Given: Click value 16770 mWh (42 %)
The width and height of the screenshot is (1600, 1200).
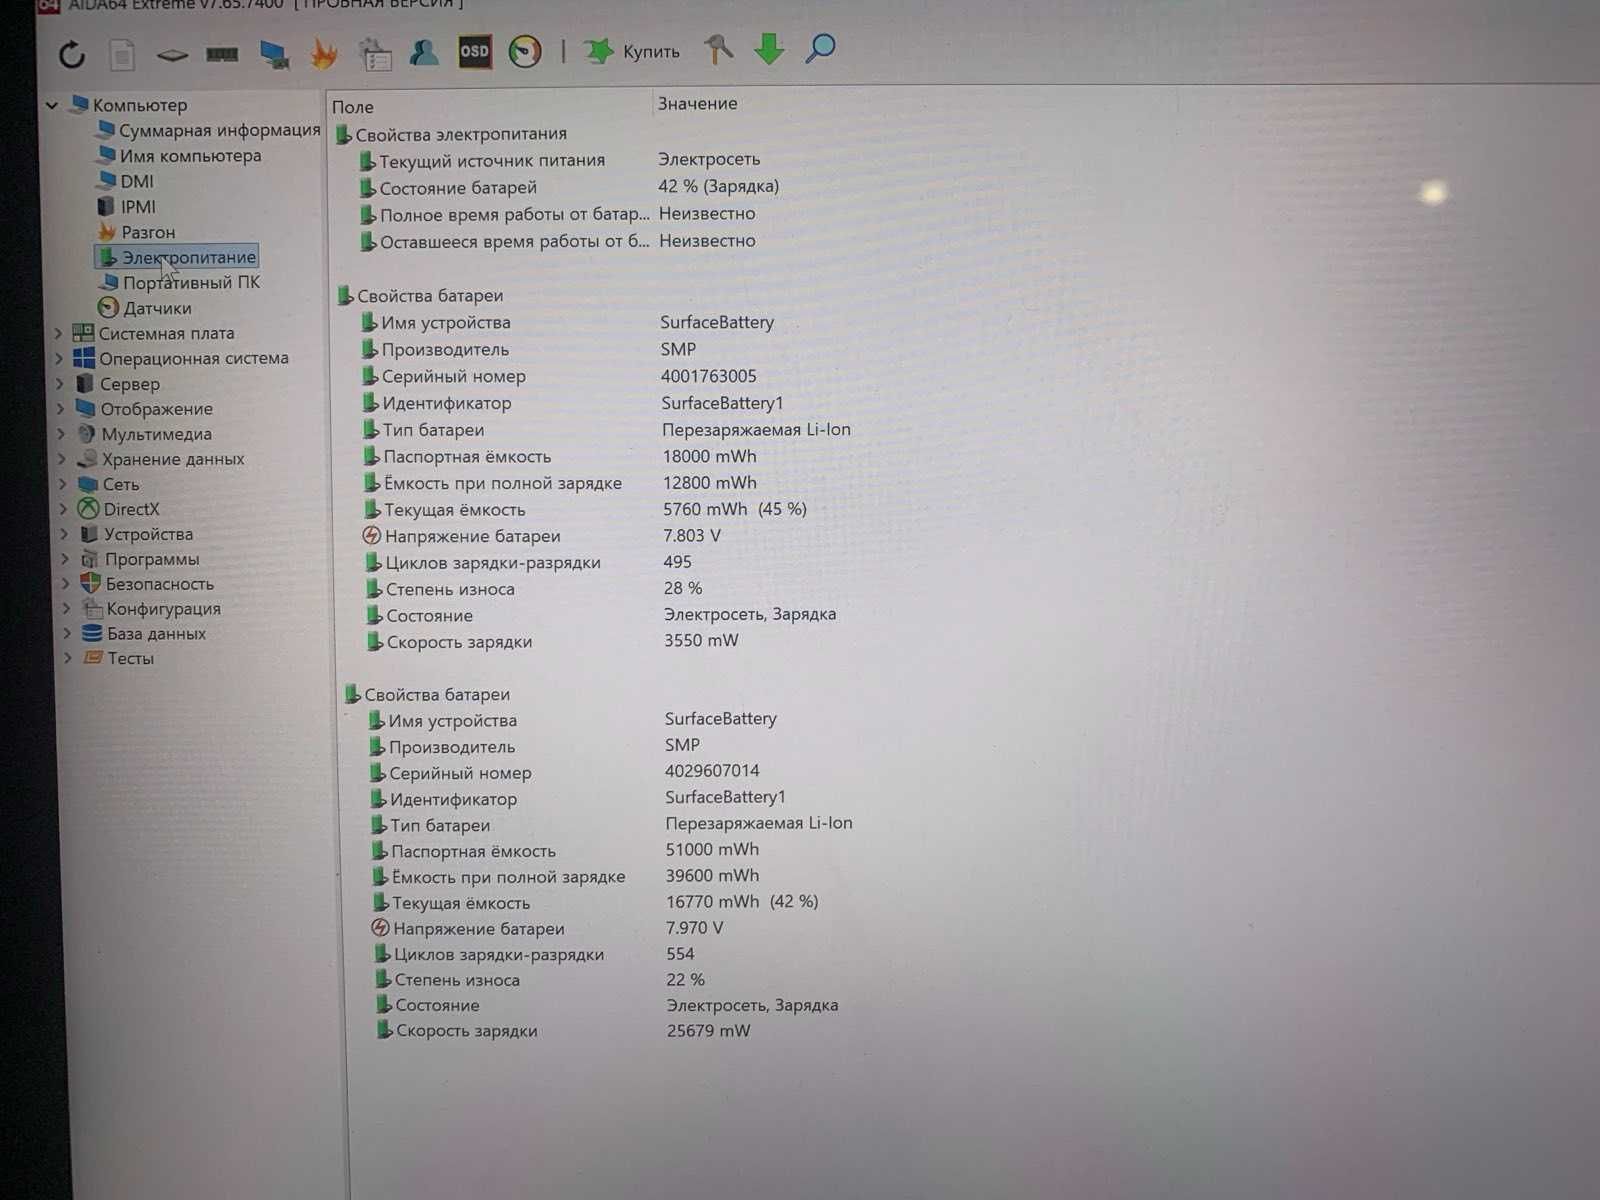Looking at the screenshot, I should pos(742,901).
